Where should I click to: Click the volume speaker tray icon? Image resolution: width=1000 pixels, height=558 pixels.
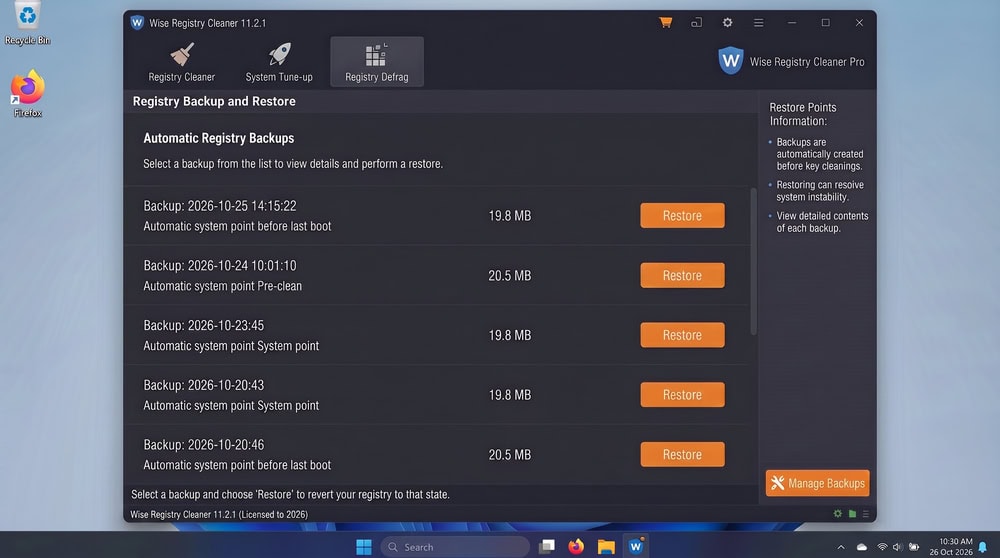pos(897,547)
